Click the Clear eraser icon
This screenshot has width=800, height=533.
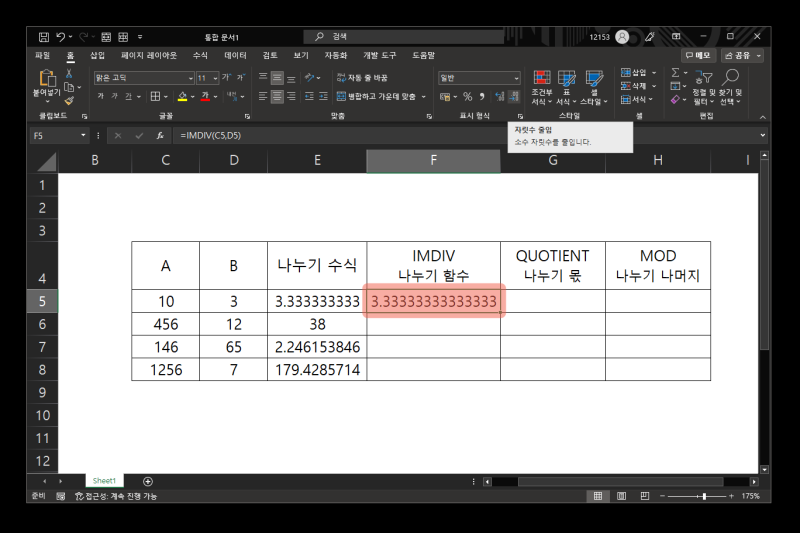click(676, 99)
